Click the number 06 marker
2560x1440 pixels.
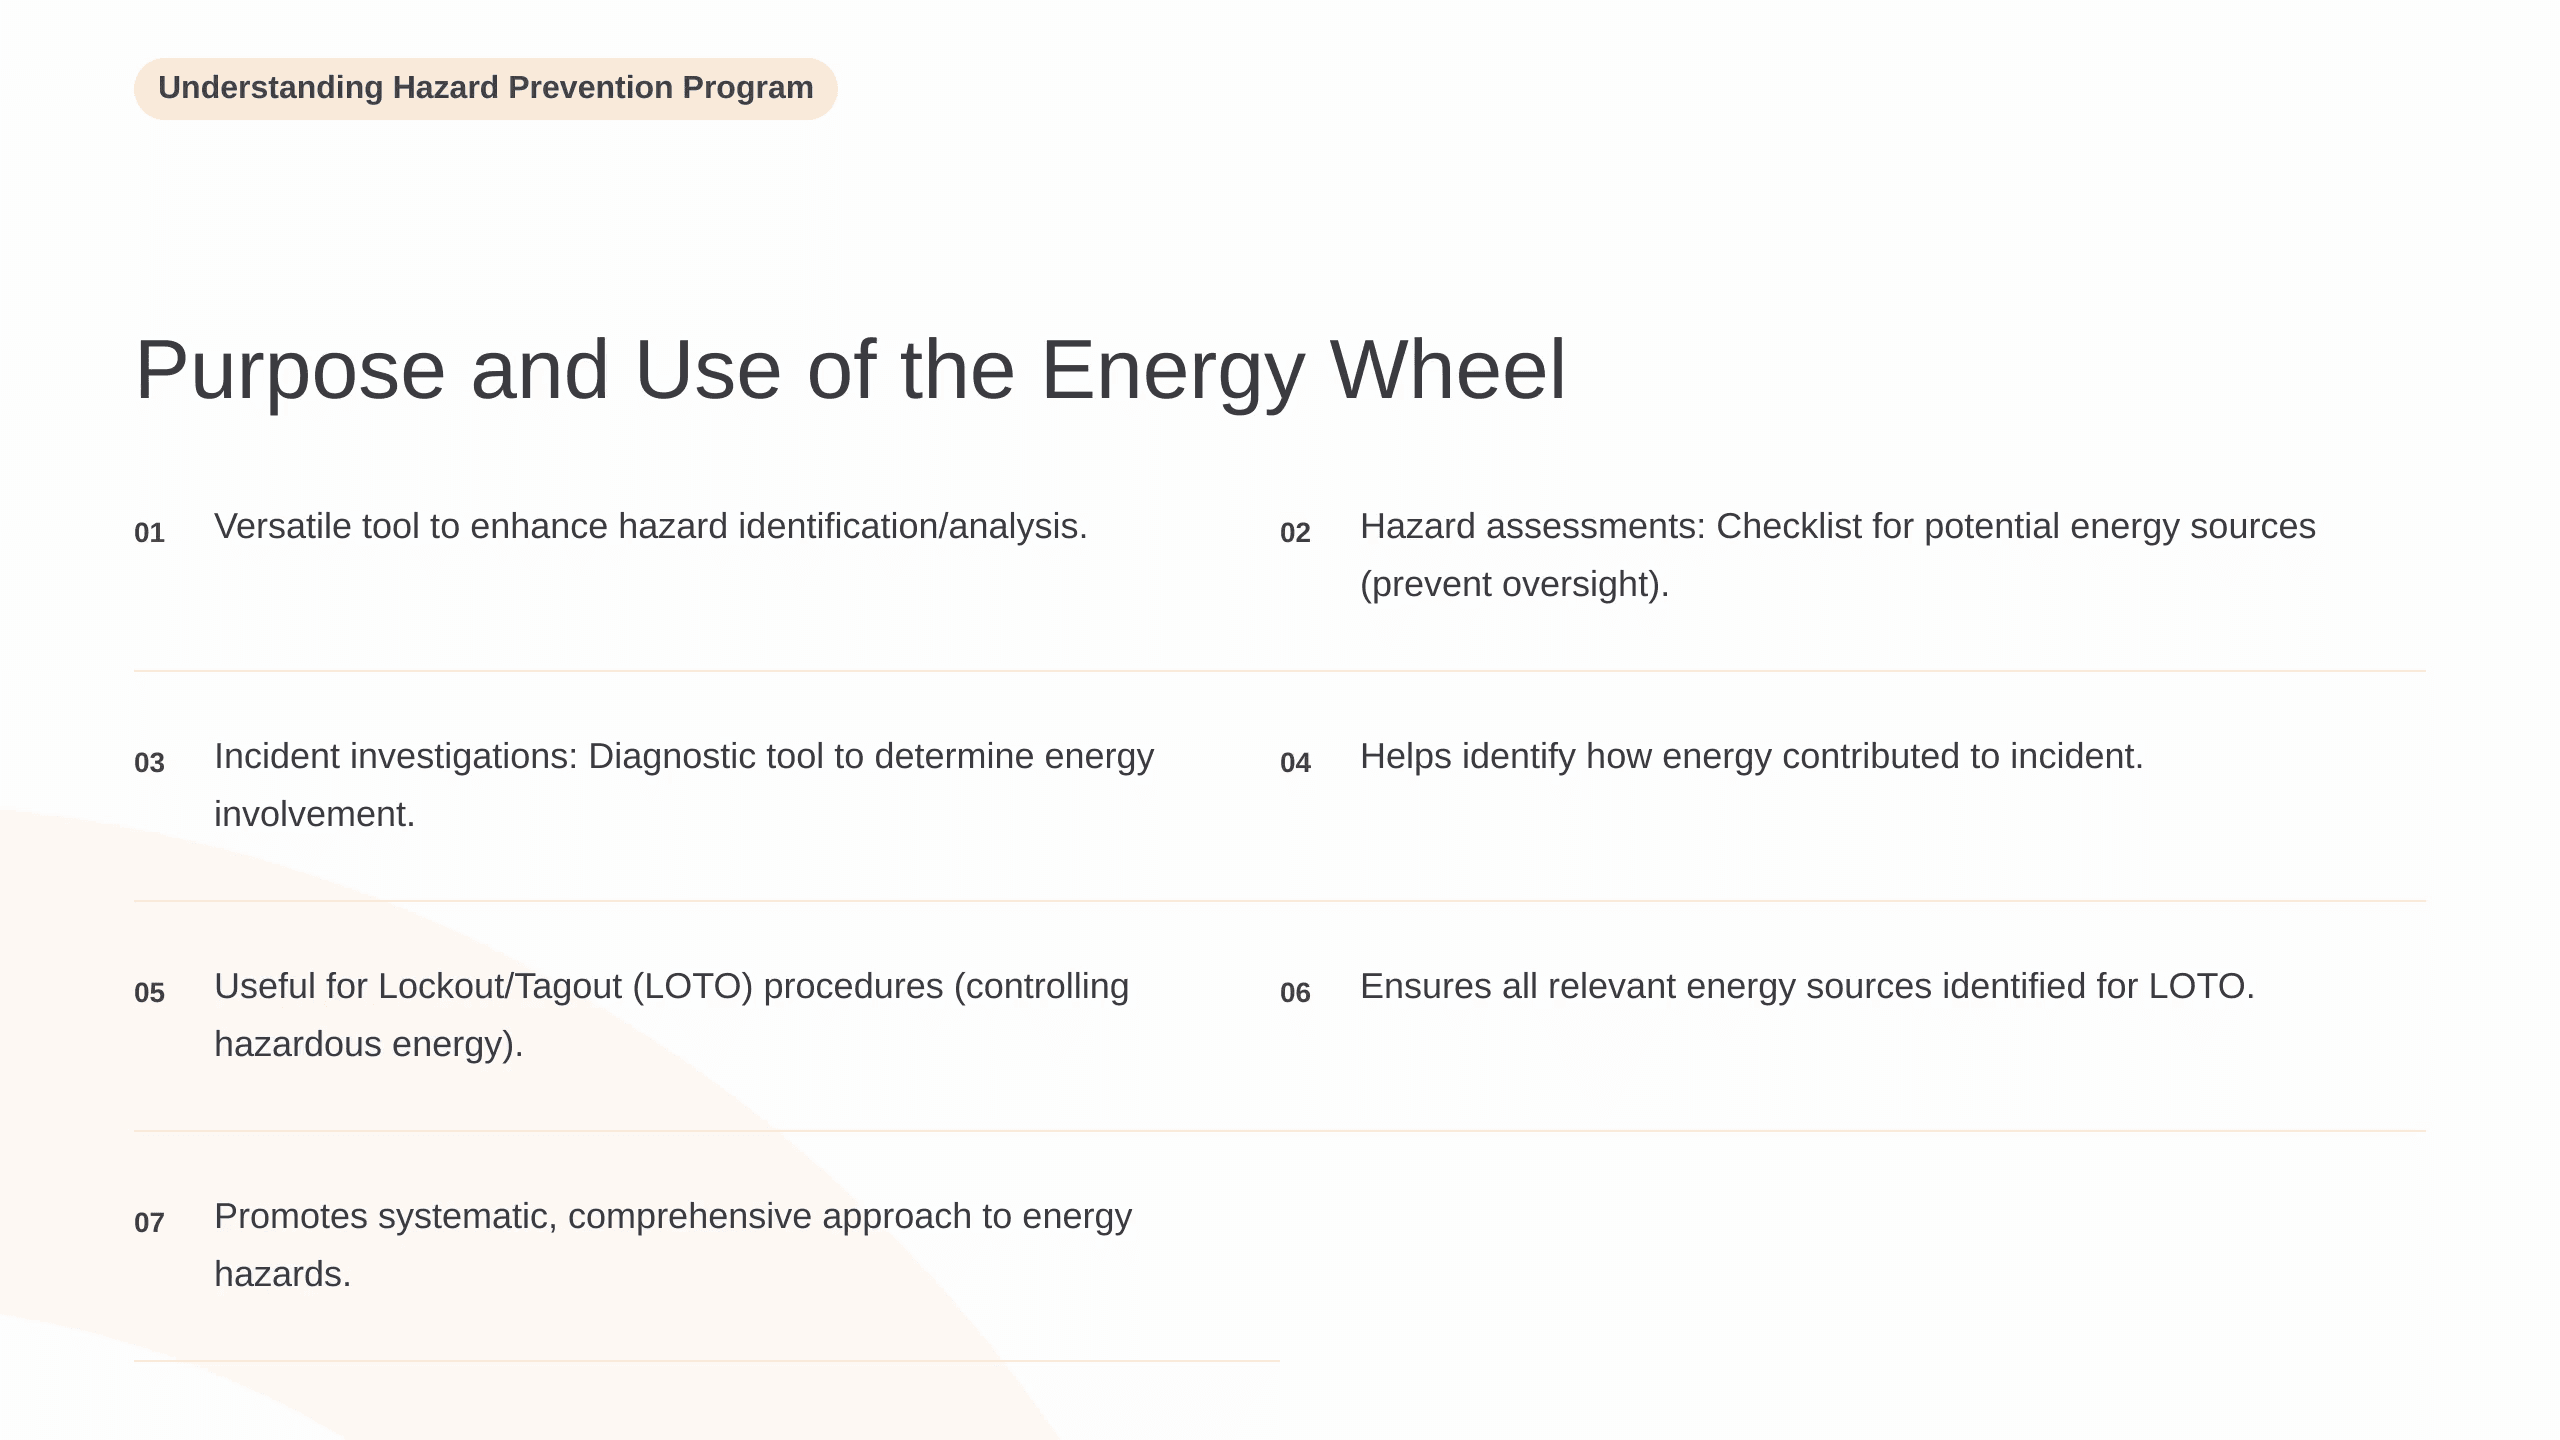pos(1295,993)
